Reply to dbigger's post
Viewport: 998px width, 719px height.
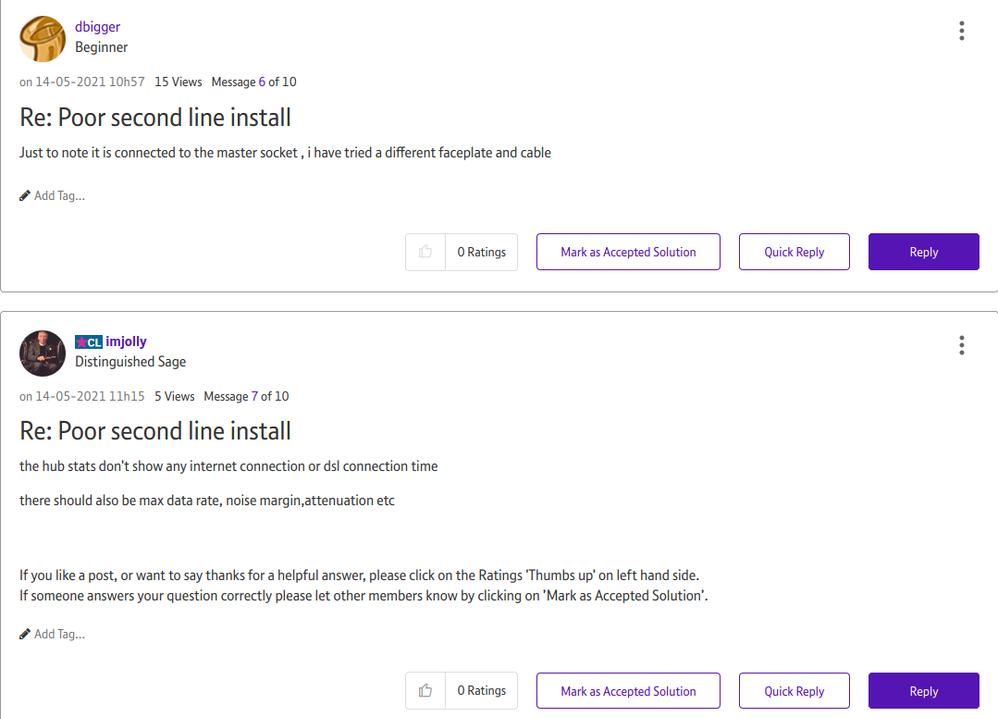(x=923, y=251)
